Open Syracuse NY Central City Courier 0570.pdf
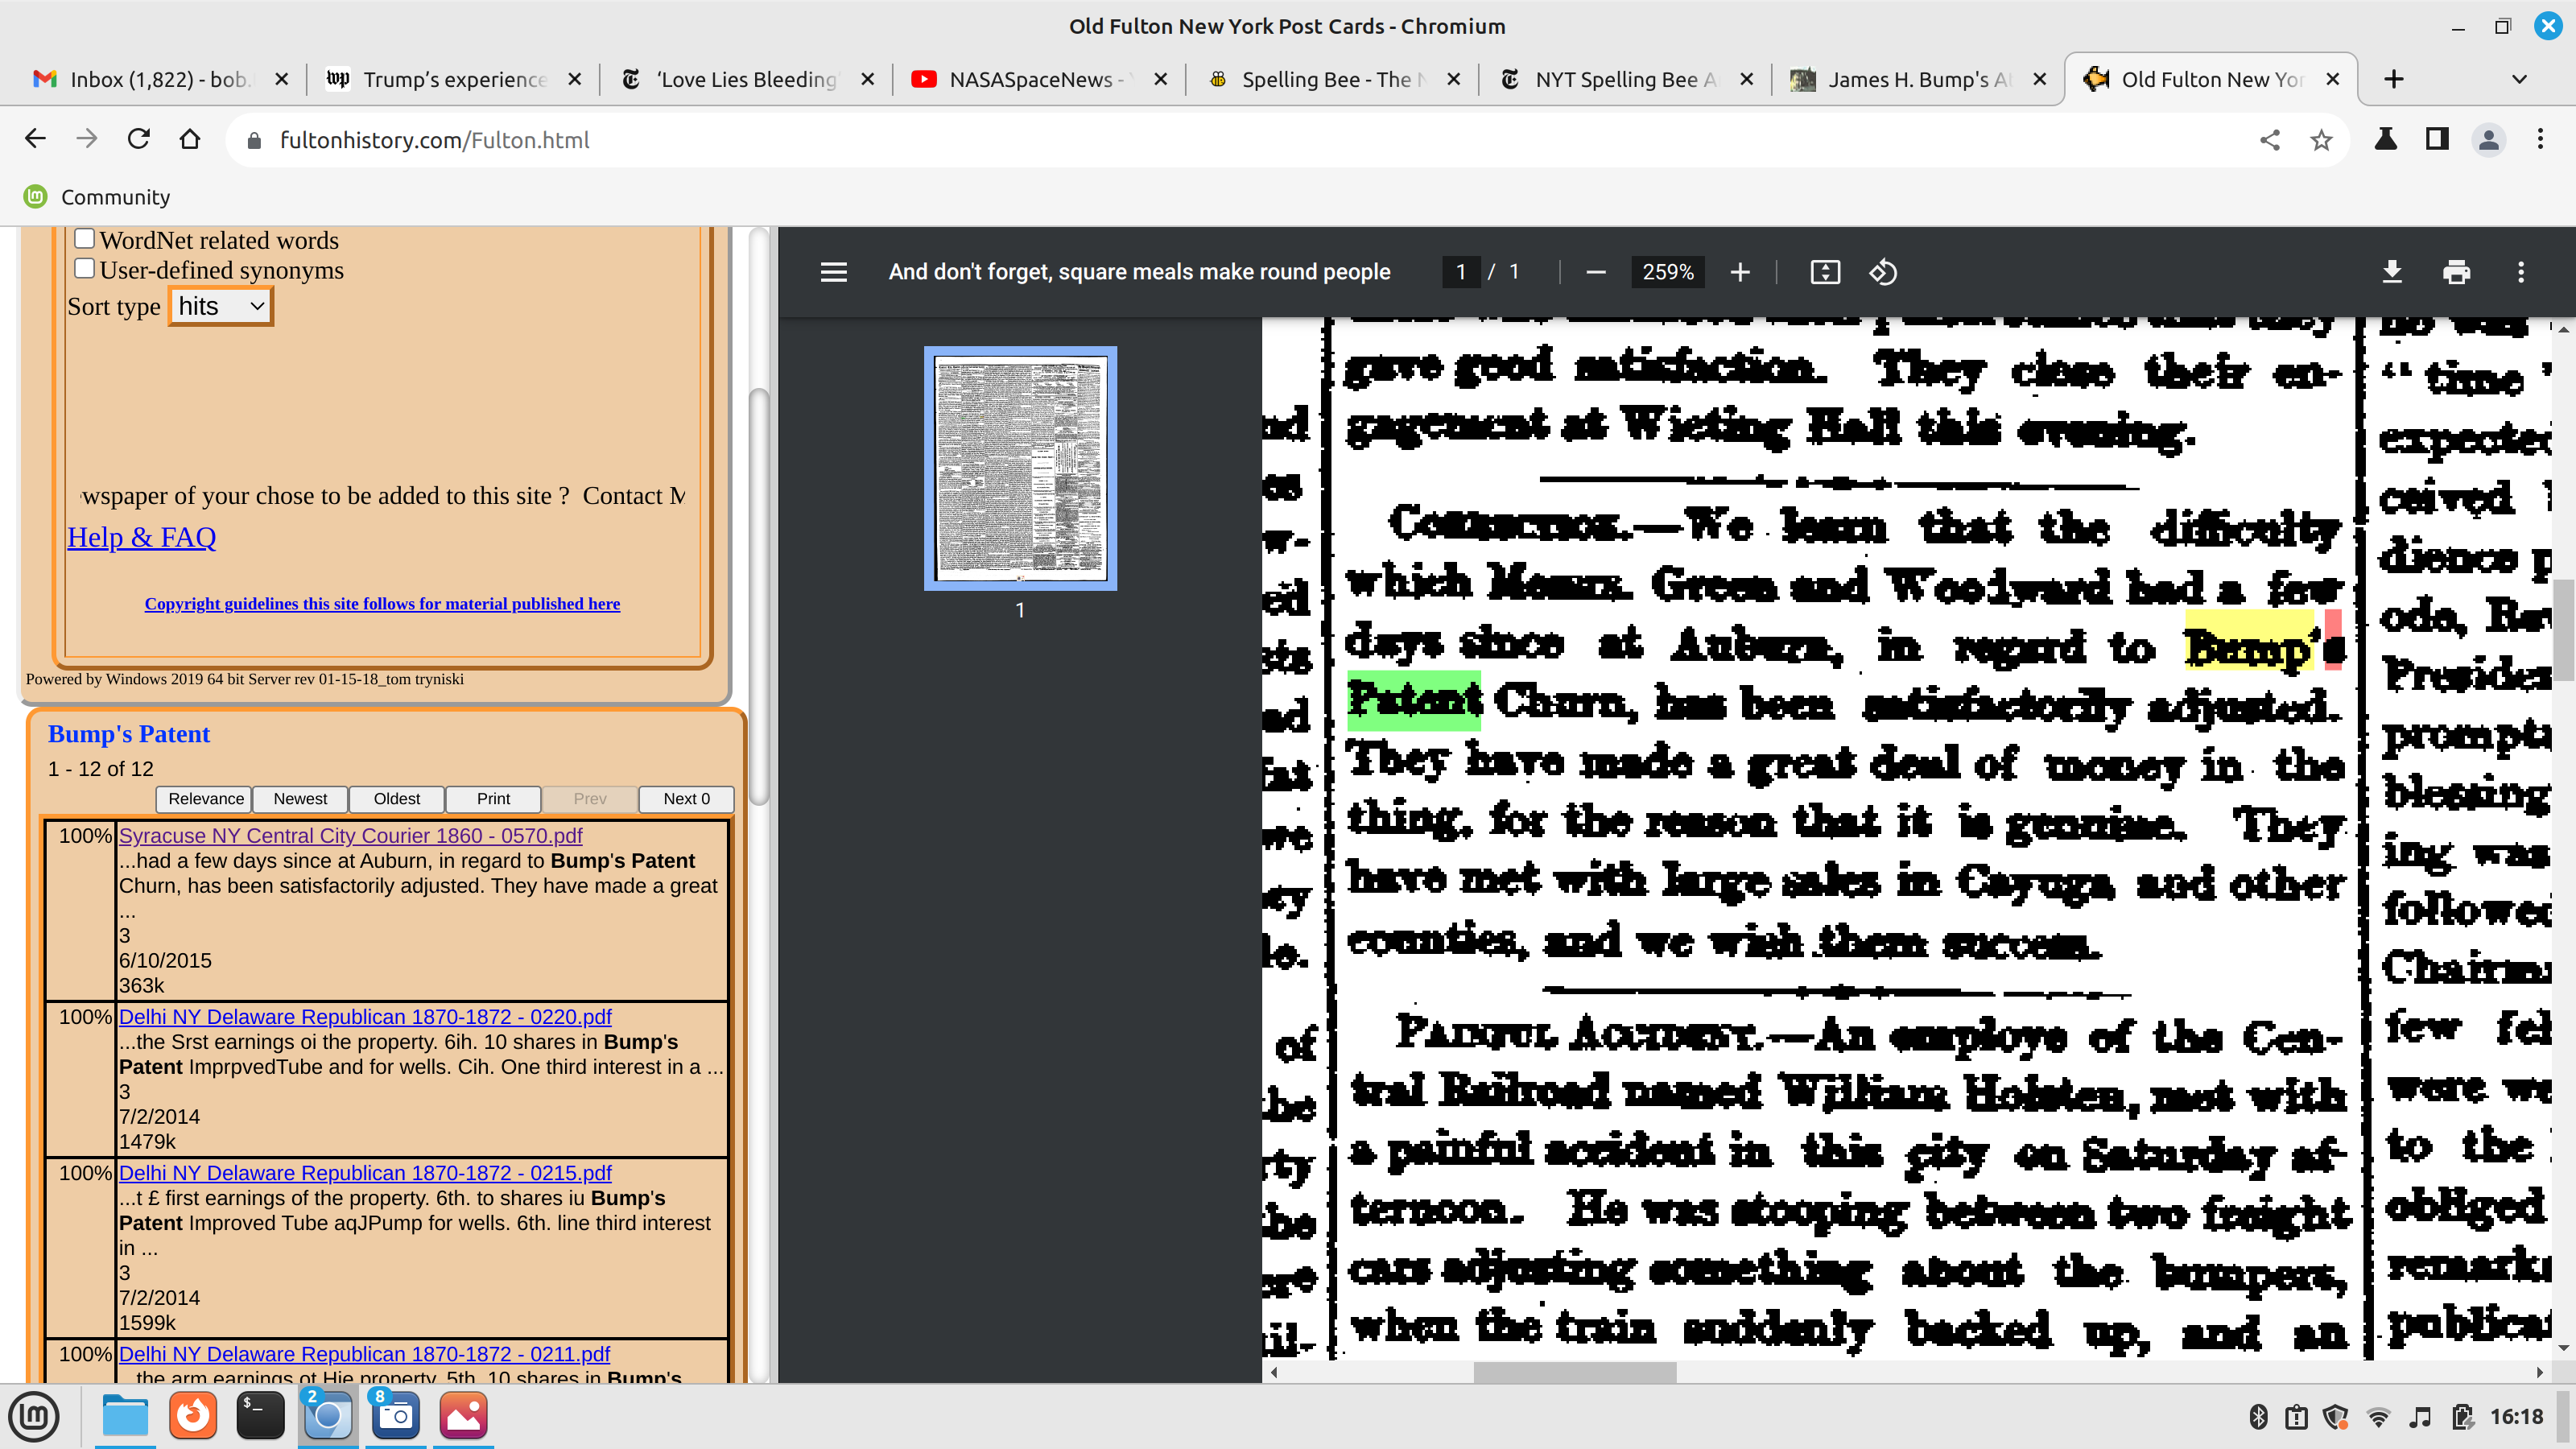Image resolution: width=2576 pixels, height=1449 pixels. (x=350, y=835)
